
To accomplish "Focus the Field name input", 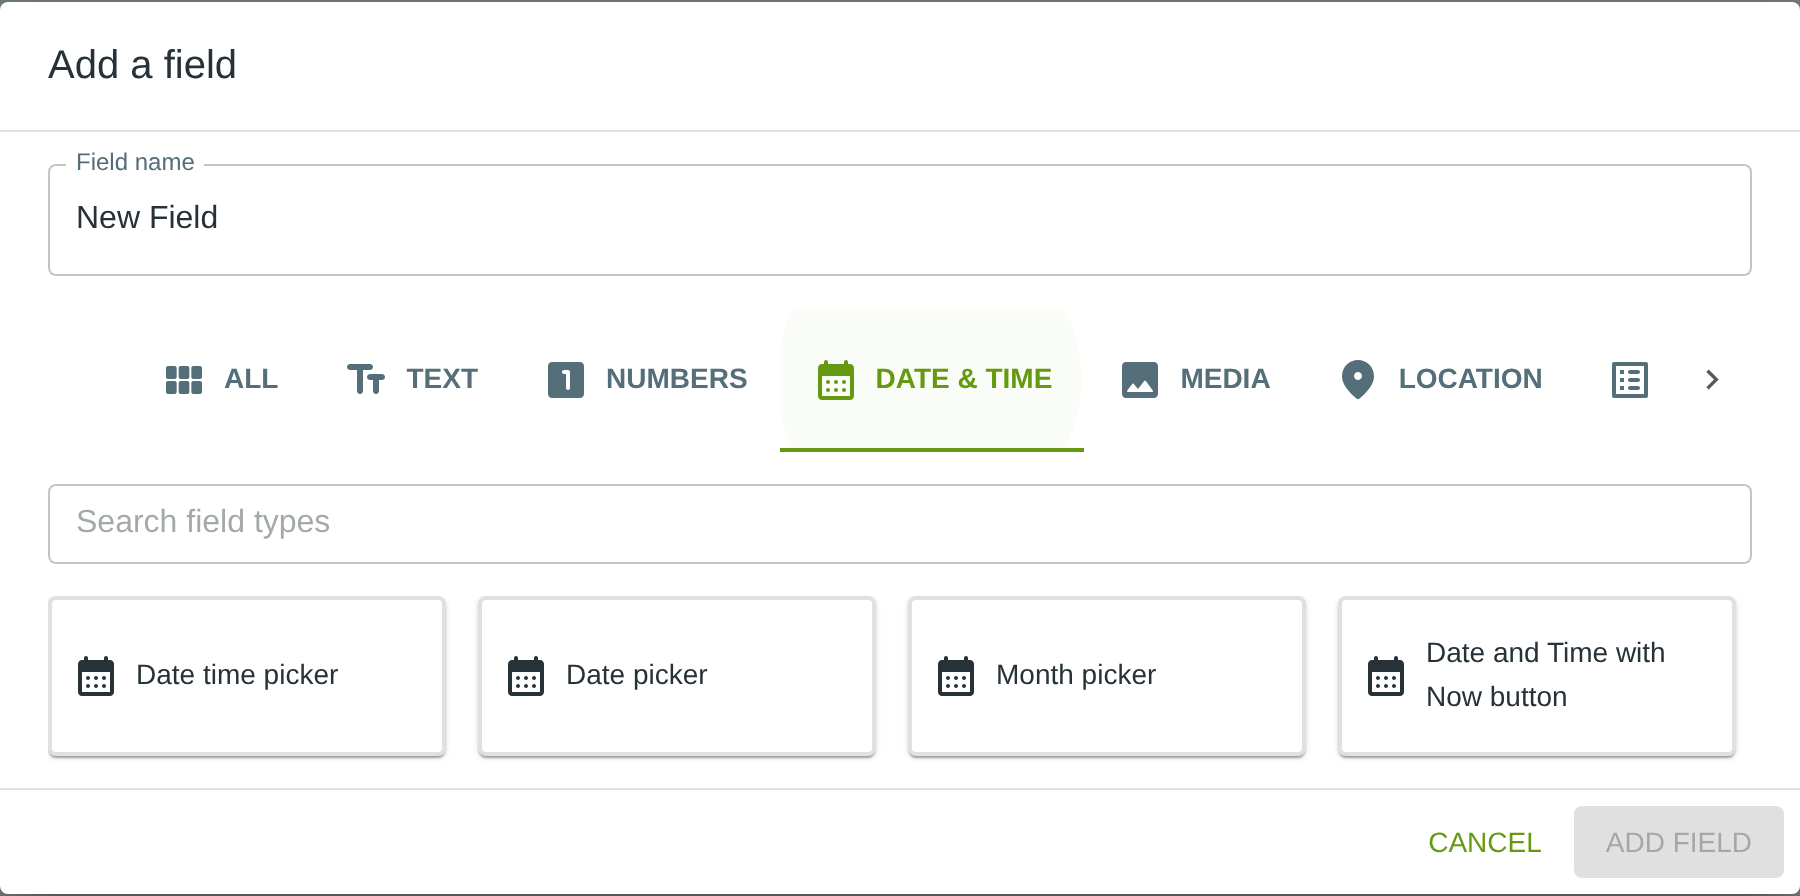I will tap(900, 220).
